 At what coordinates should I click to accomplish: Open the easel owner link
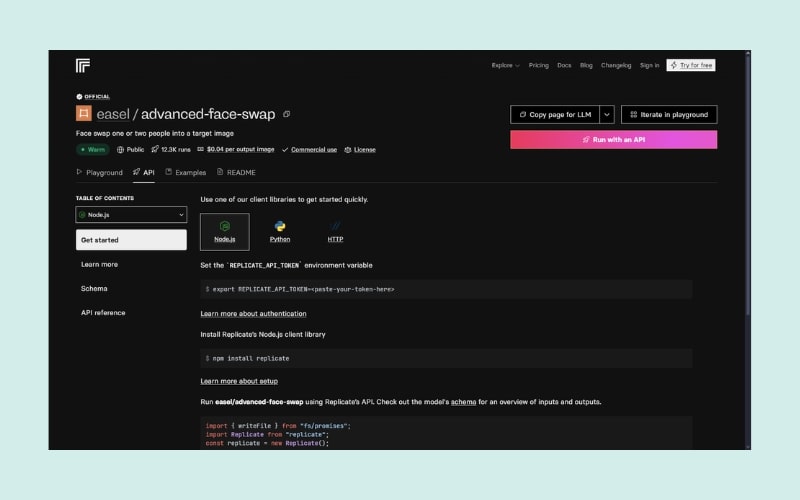click(113, 114)
